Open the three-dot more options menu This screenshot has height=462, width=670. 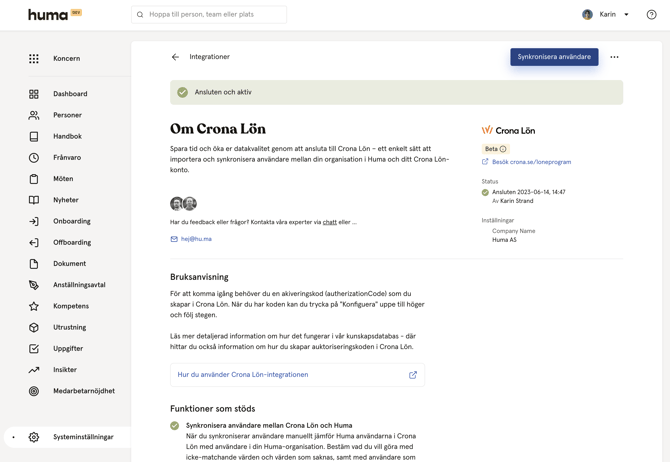[614, 57]
